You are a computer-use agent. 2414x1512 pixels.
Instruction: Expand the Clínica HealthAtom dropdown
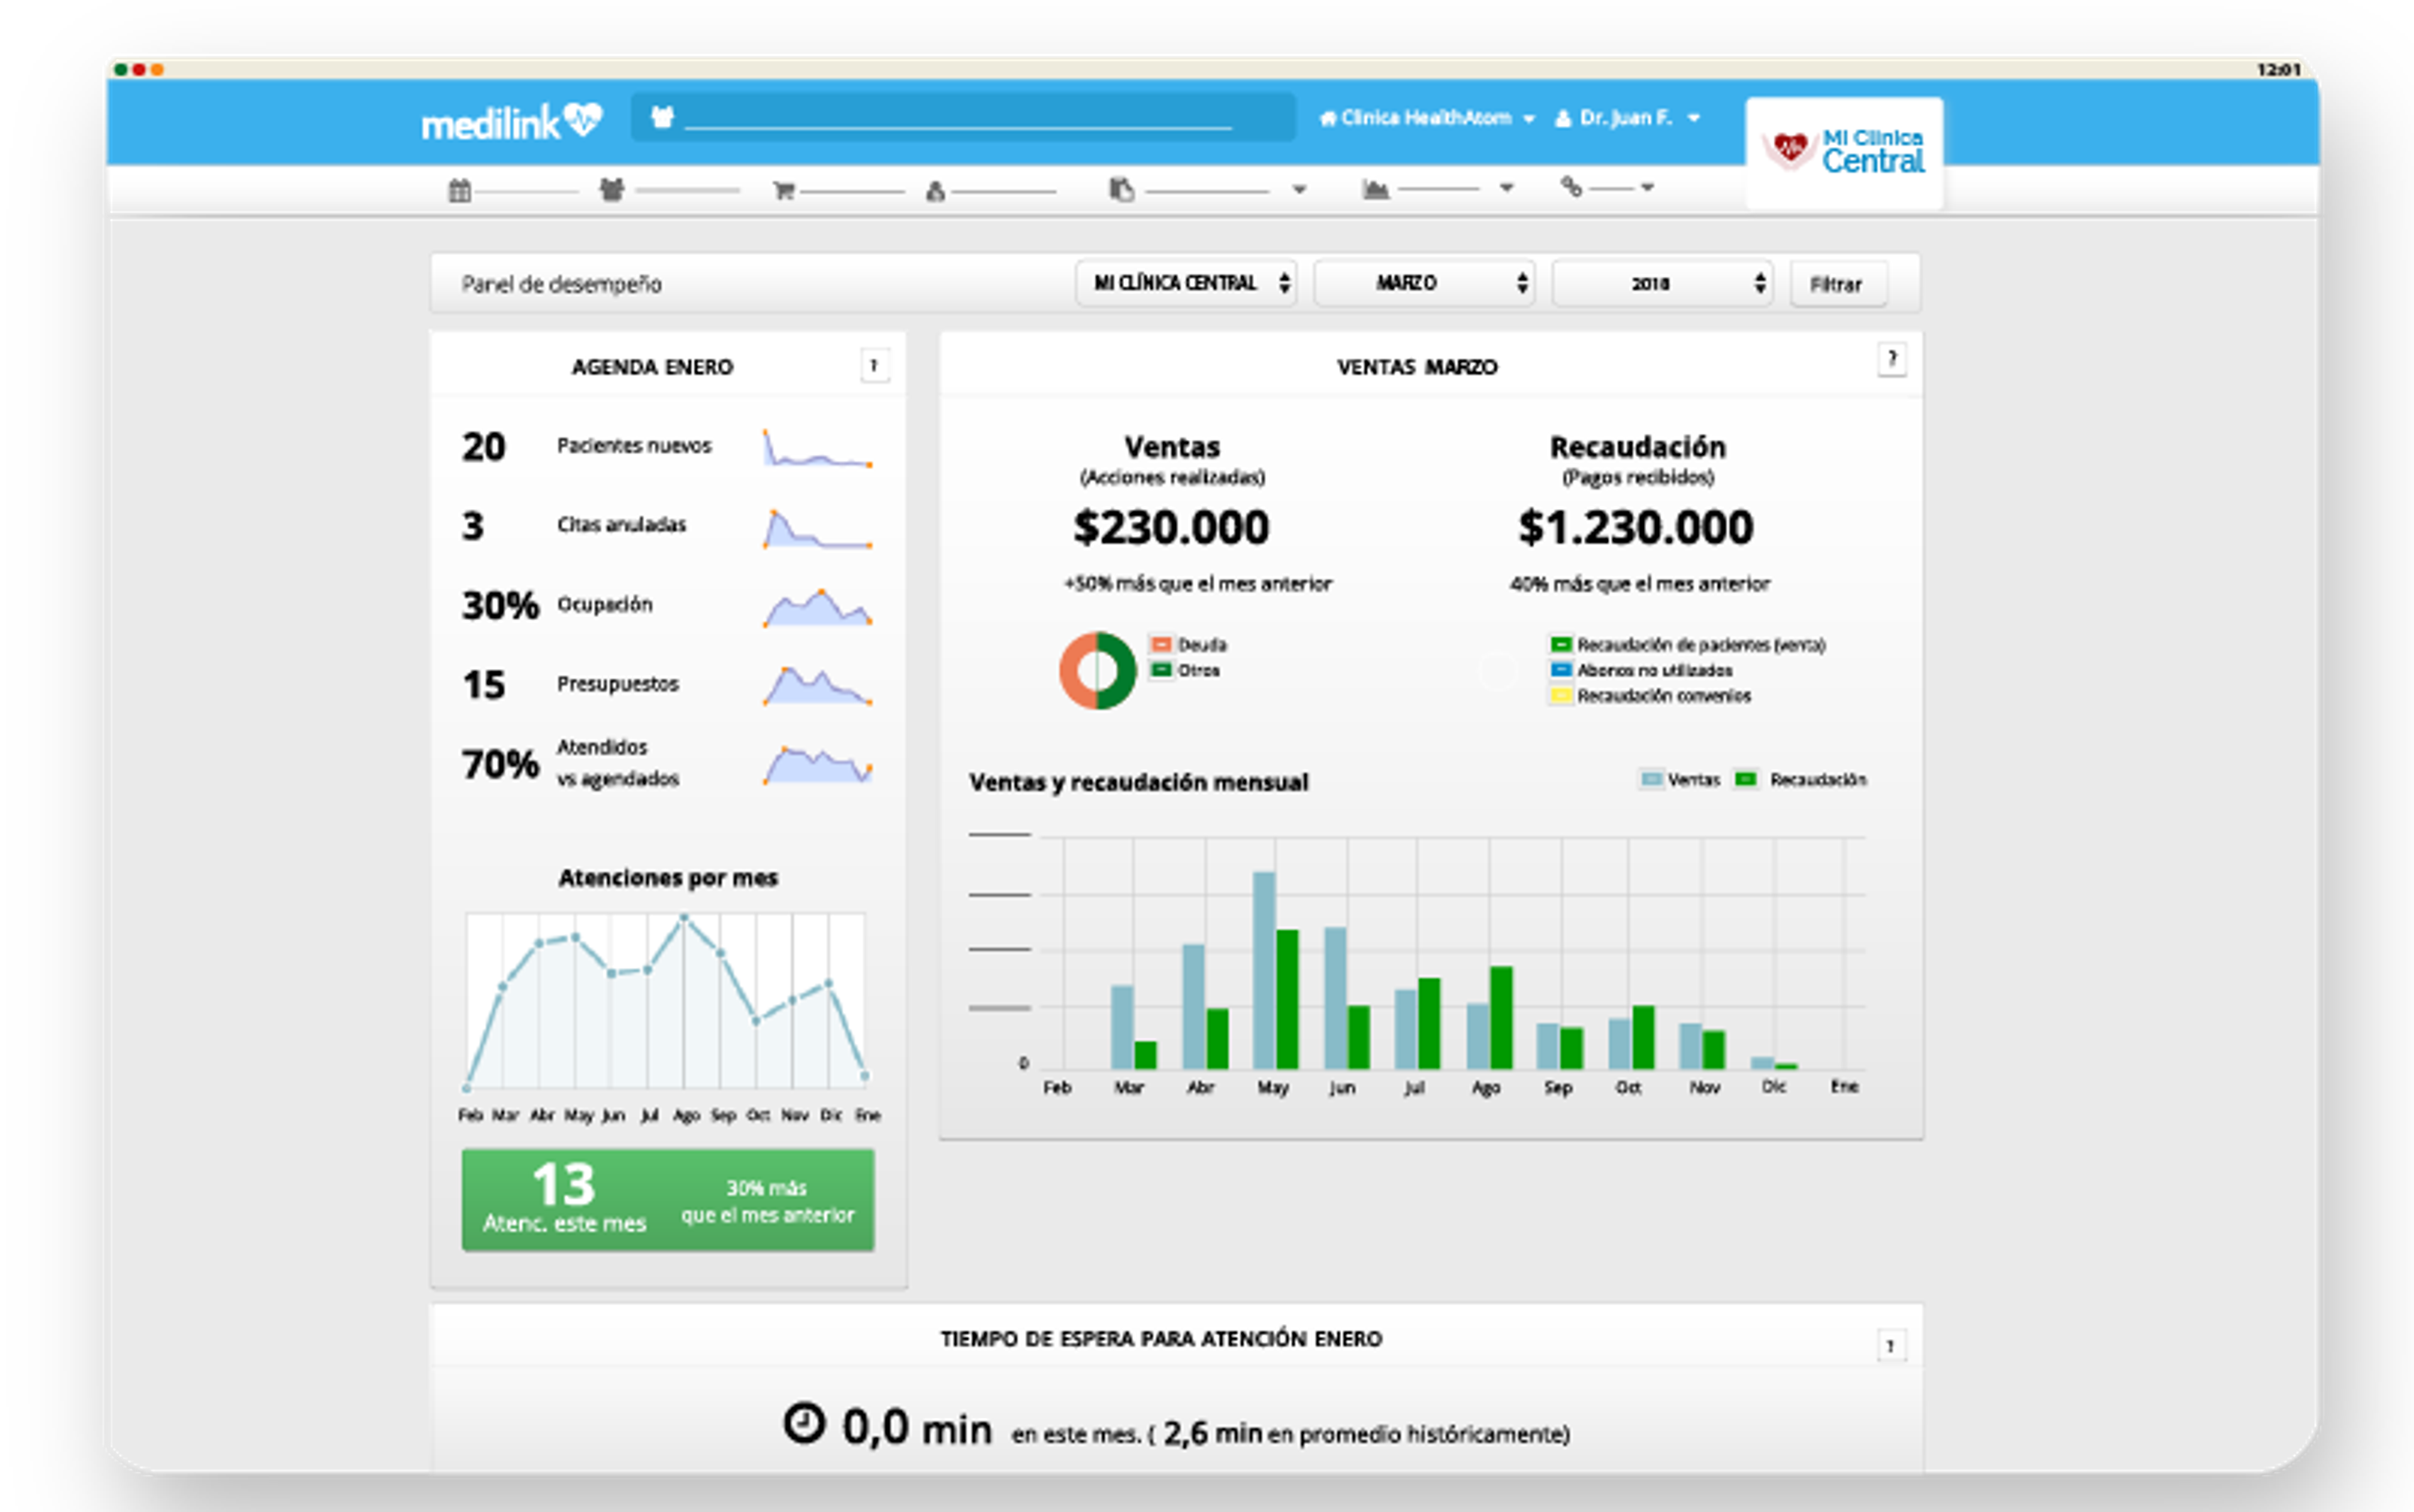point(1426,118)
